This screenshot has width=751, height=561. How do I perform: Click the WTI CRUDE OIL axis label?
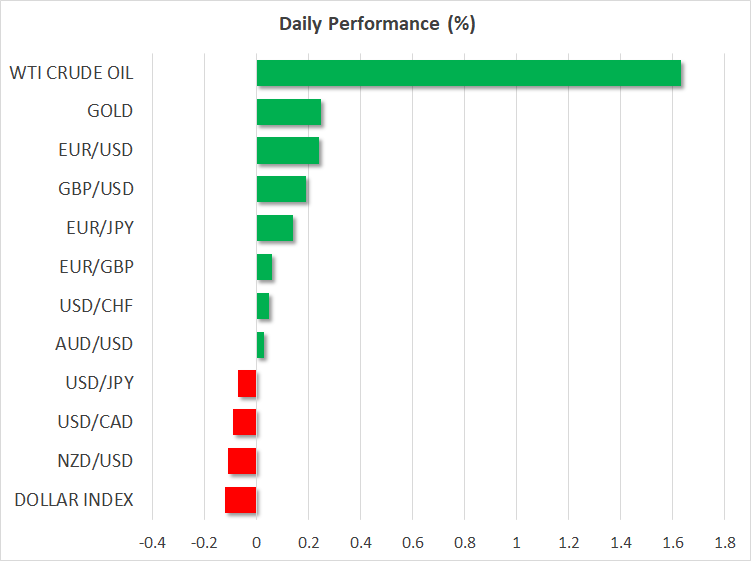click(71, 73)
